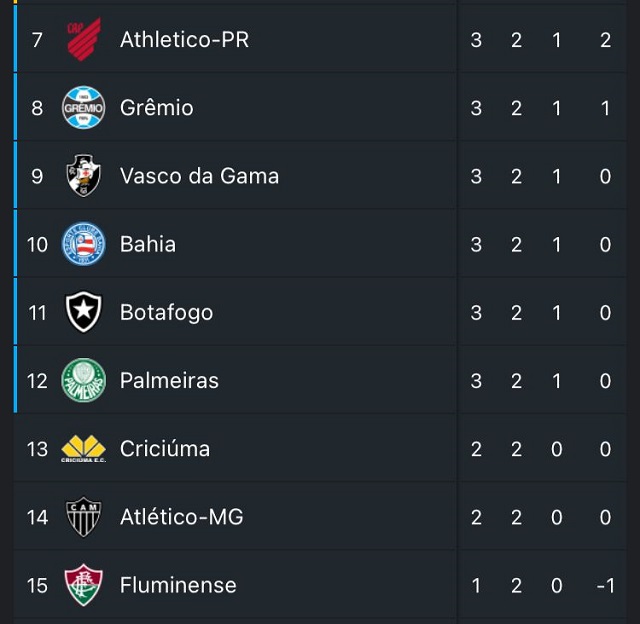Tap the Grêmio team logo

[x=84, y=108]
